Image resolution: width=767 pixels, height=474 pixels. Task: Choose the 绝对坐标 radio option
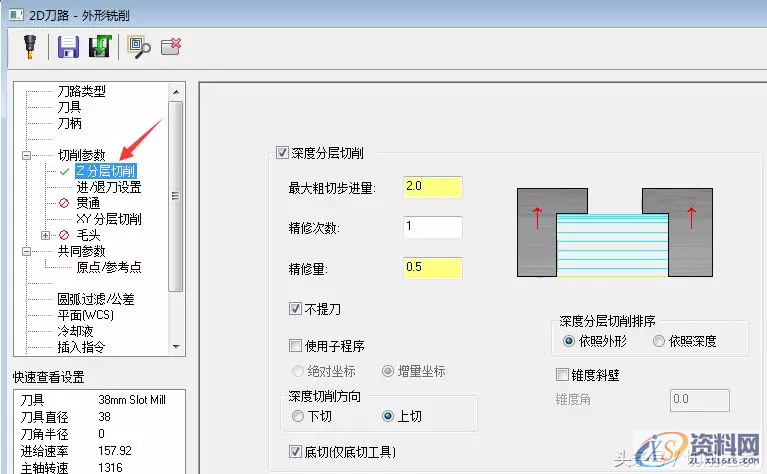tap(297, 371)
